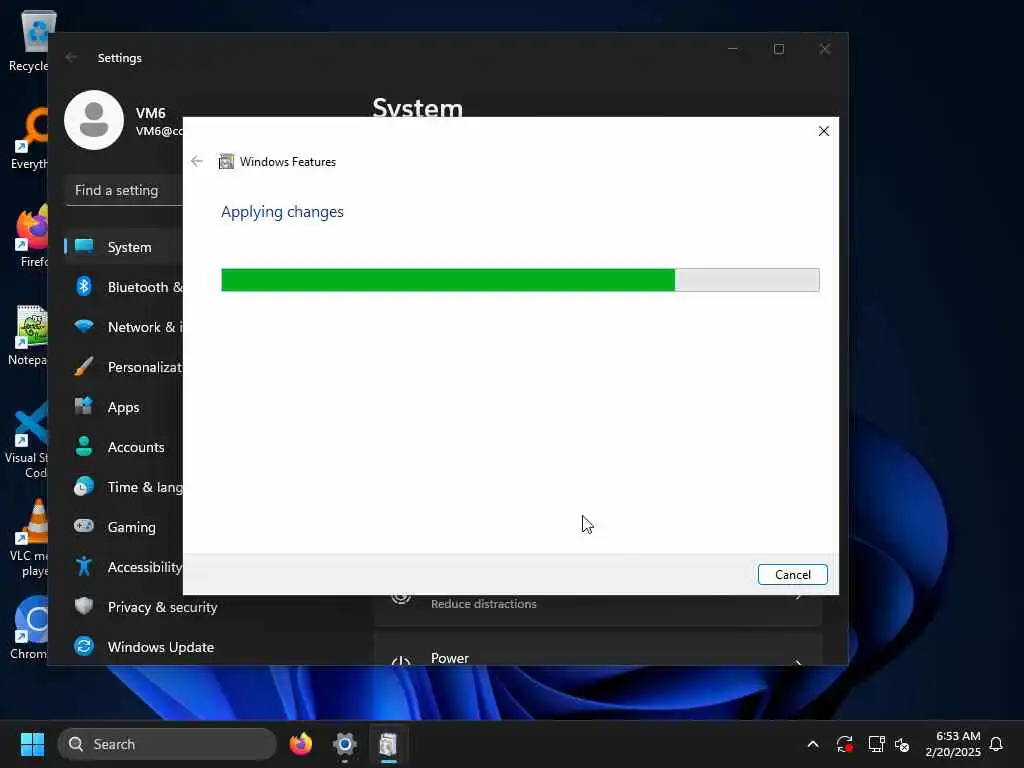The width and height of the screenshot is (1024, 768).
Task: Click the Windows Features taskbar icon
Action: pos(388,744)
